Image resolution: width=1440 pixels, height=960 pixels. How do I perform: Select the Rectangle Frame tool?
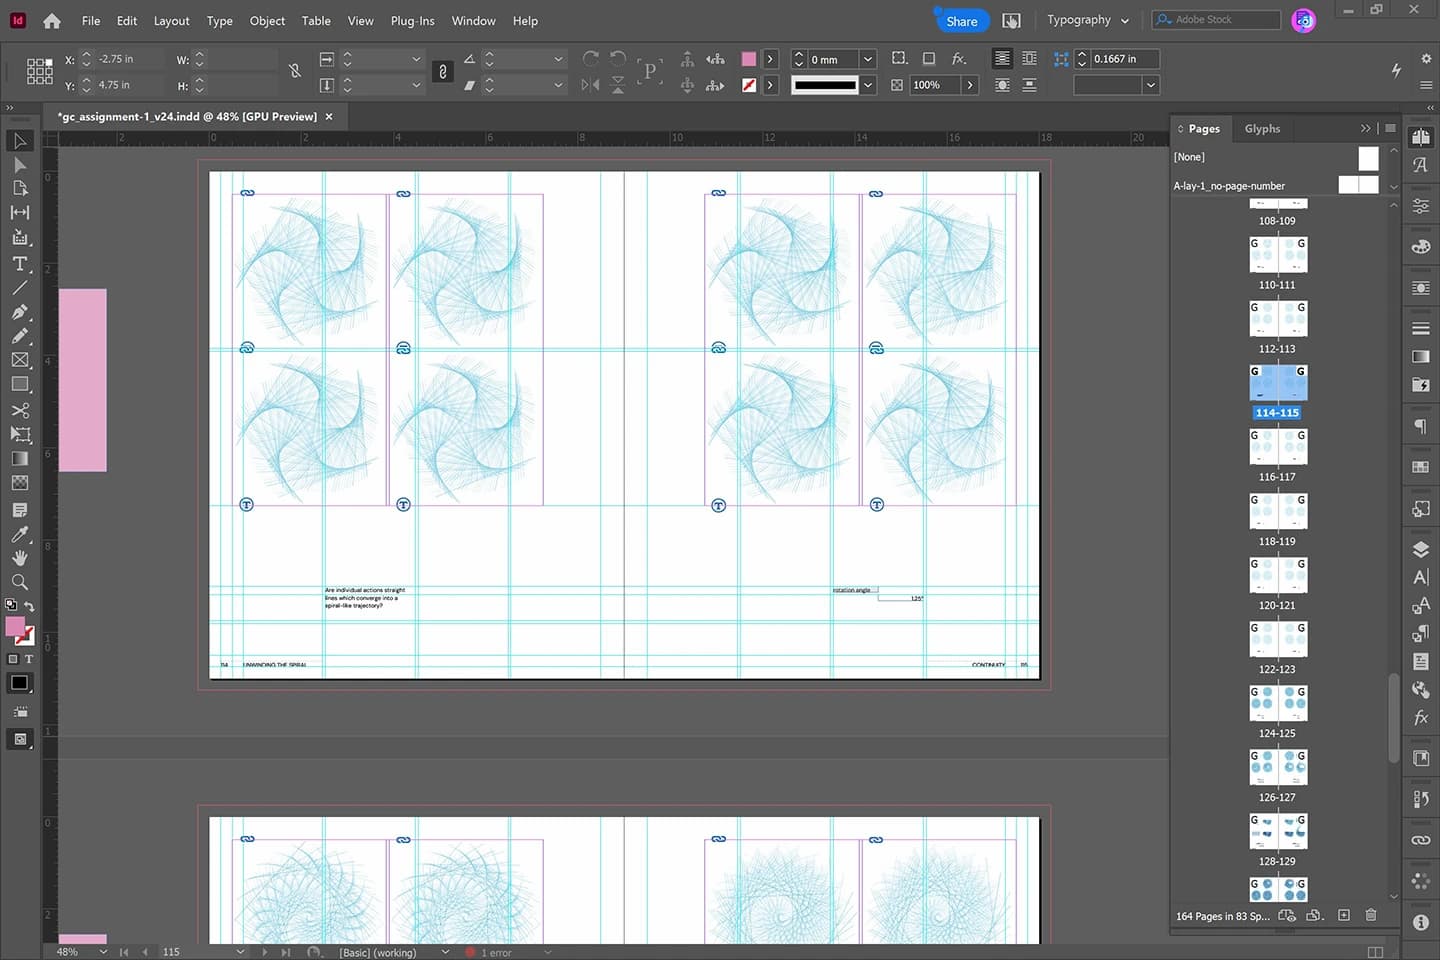coord(19,360)
